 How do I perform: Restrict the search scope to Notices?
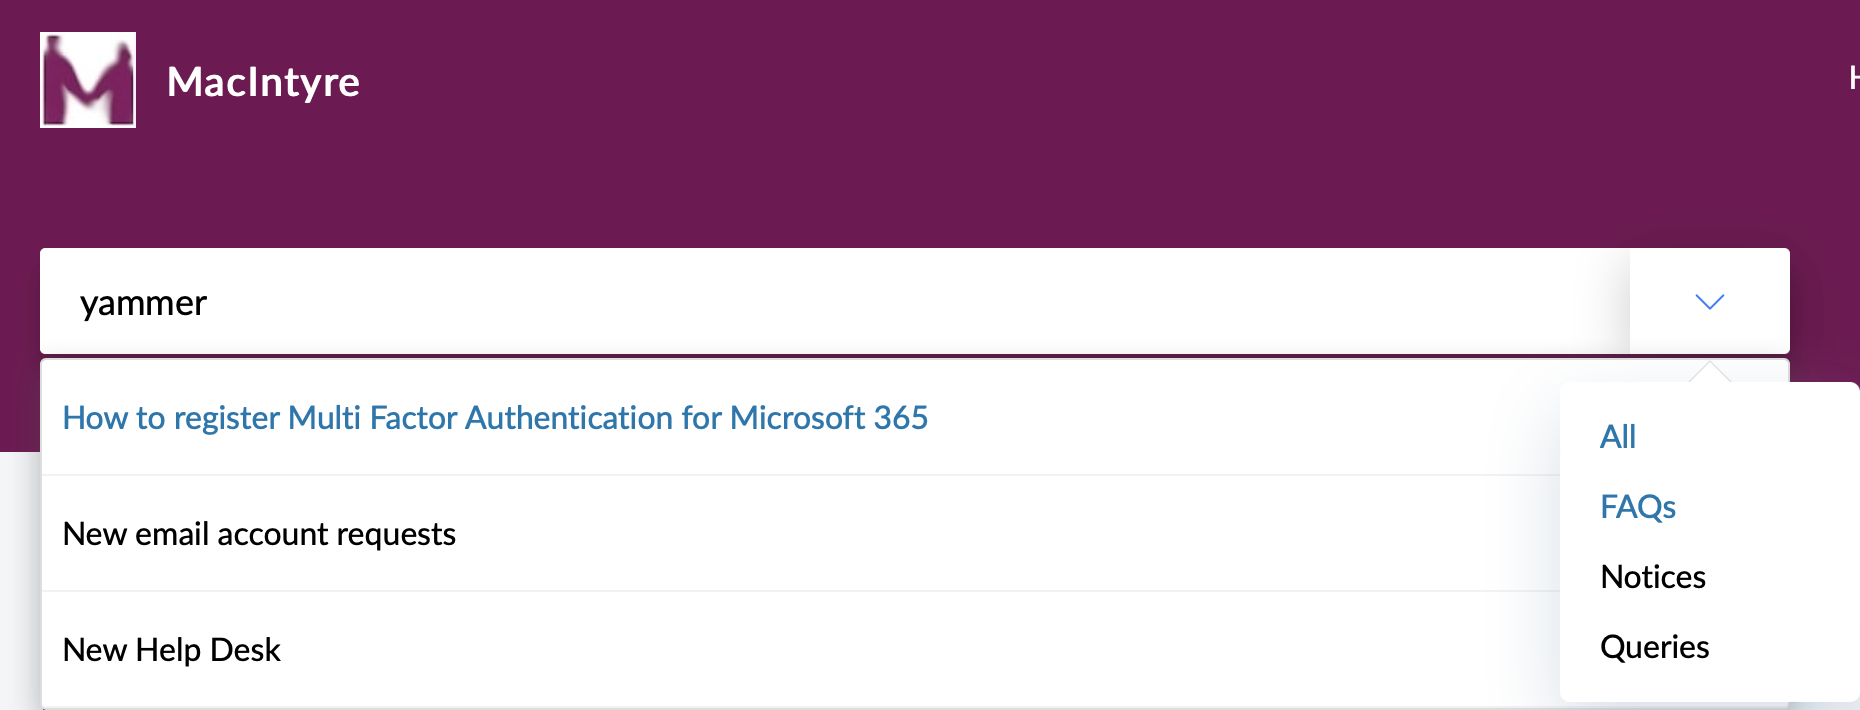pyautogui.click(x=1652, y=577)
